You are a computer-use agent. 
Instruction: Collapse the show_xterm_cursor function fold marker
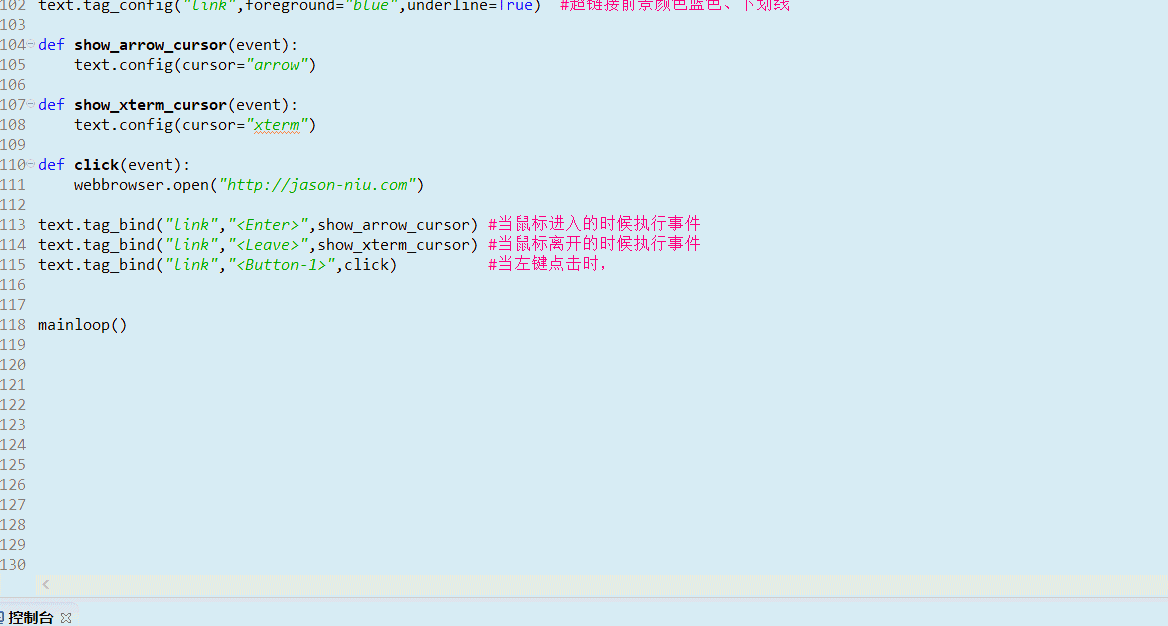31,104
